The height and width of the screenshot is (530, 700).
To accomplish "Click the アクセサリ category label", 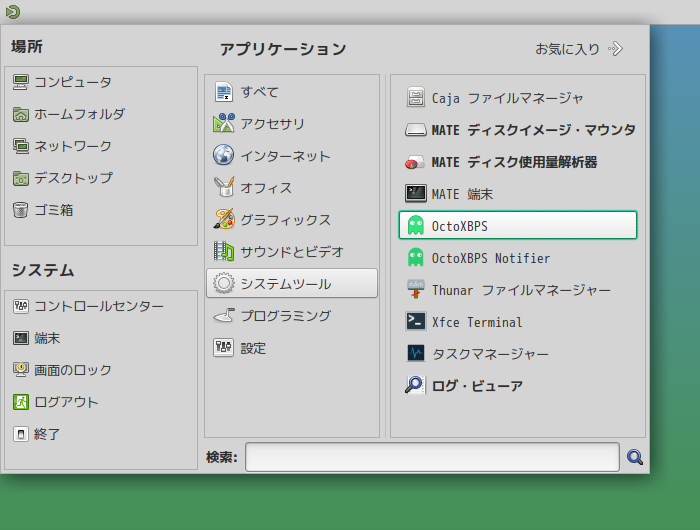I will (272, 124).
